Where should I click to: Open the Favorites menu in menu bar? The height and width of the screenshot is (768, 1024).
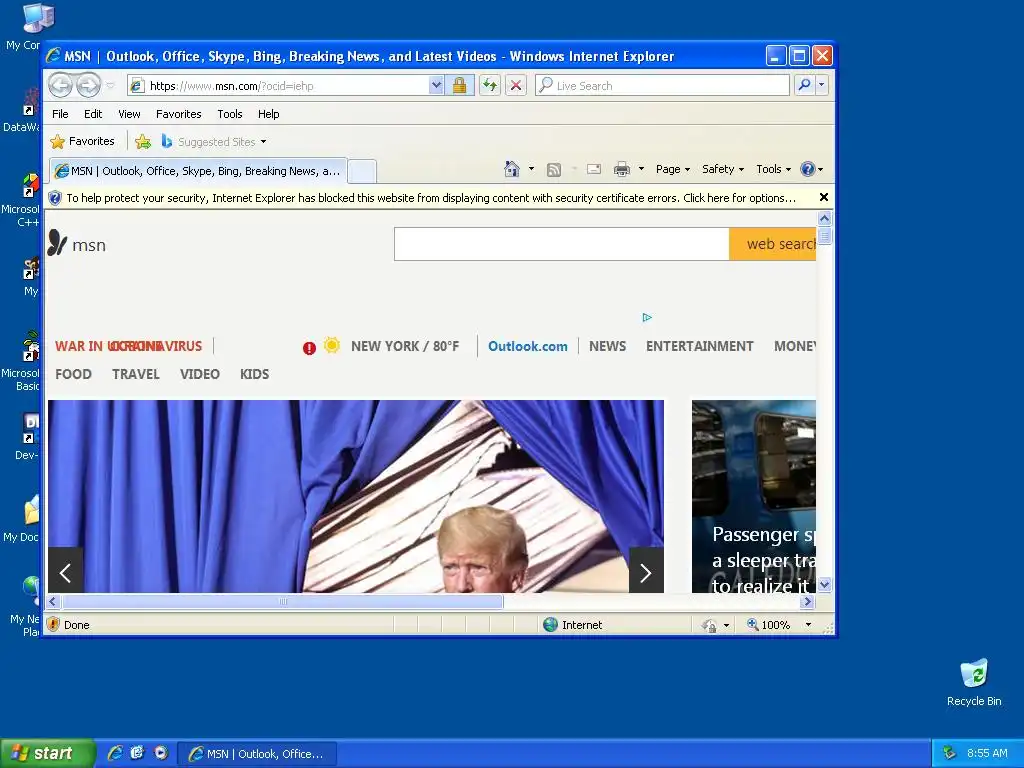tap(178, 114)
